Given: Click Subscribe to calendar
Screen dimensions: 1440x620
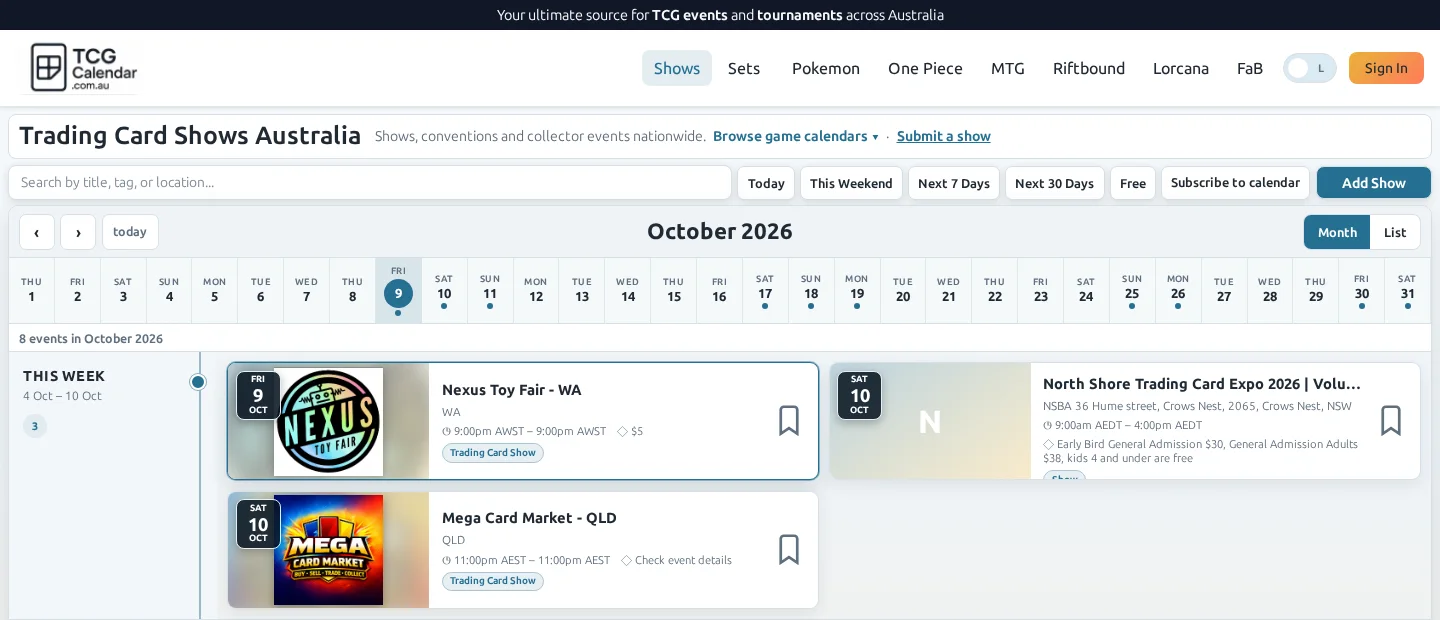Looking at the screenshot, I should pos(1235,183).
